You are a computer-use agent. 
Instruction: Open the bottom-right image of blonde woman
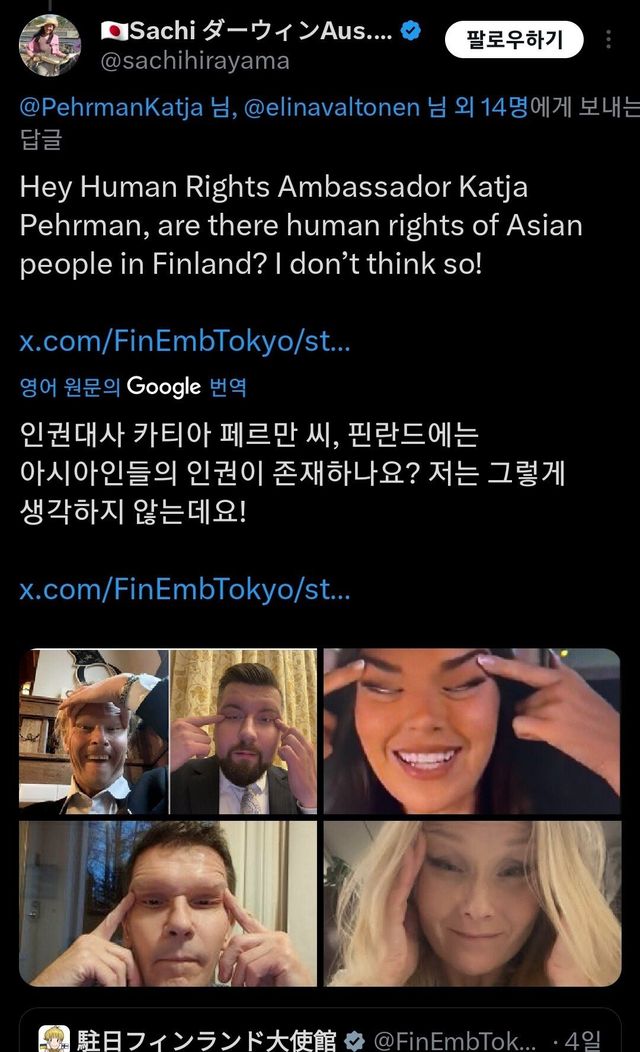tap(472, 904)
